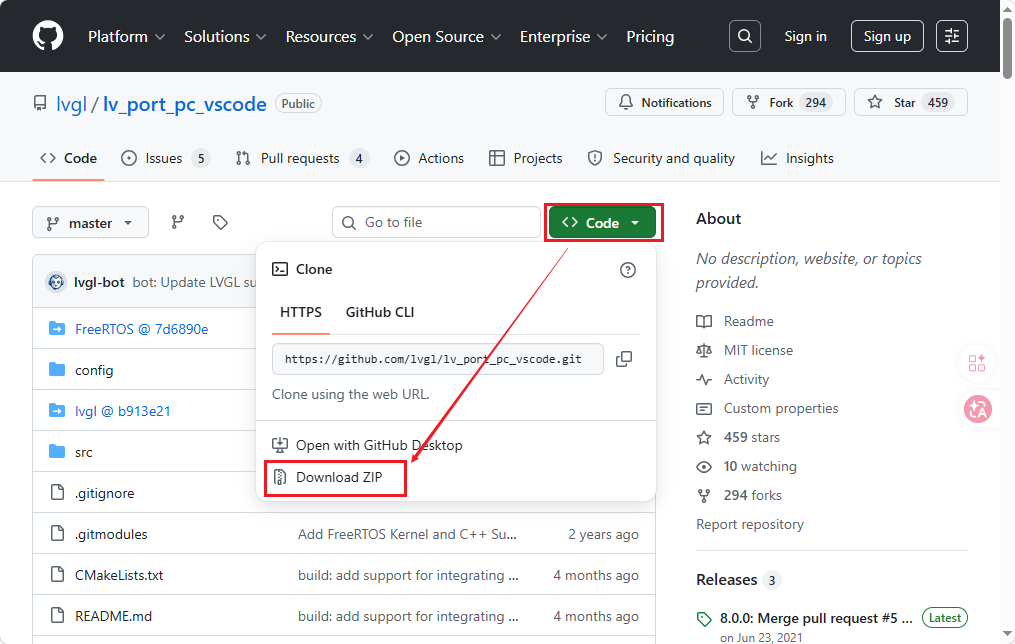This screenshot has height=644, width=1015.
Task: Open the lv_port_pc_vscode repository link
Action: tap(184, 104)
